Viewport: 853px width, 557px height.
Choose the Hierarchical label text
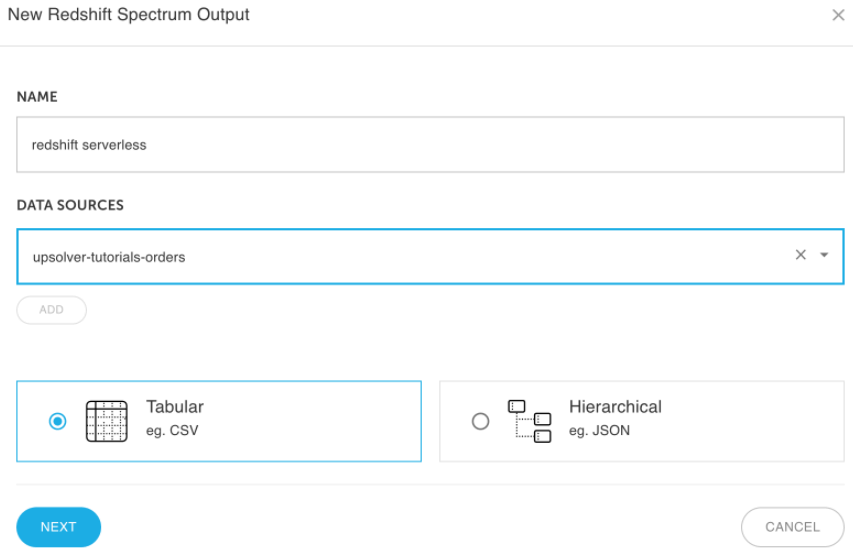click(x=615, y=407)
